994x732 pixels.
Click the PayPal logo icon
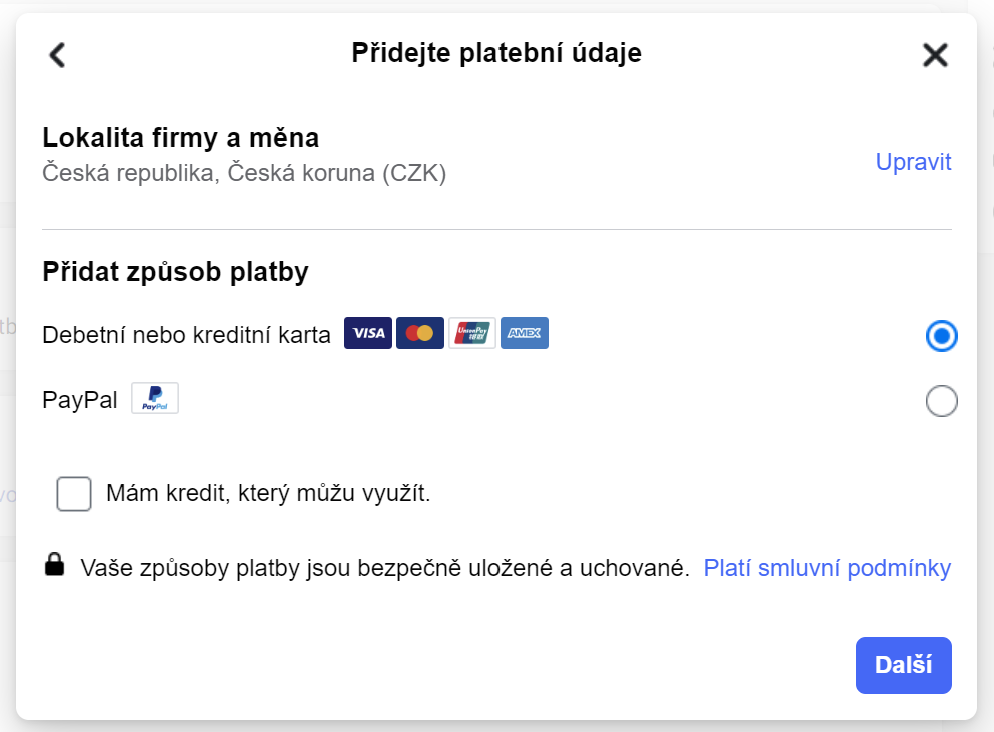click(154, 397)
